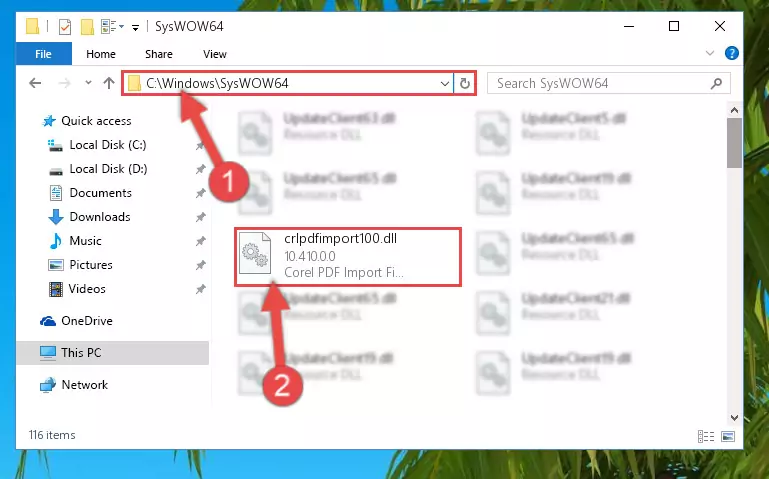Expand the ribbon with the chevron
Viewport: 769px width, 479px height.
[x=709, y=53]
